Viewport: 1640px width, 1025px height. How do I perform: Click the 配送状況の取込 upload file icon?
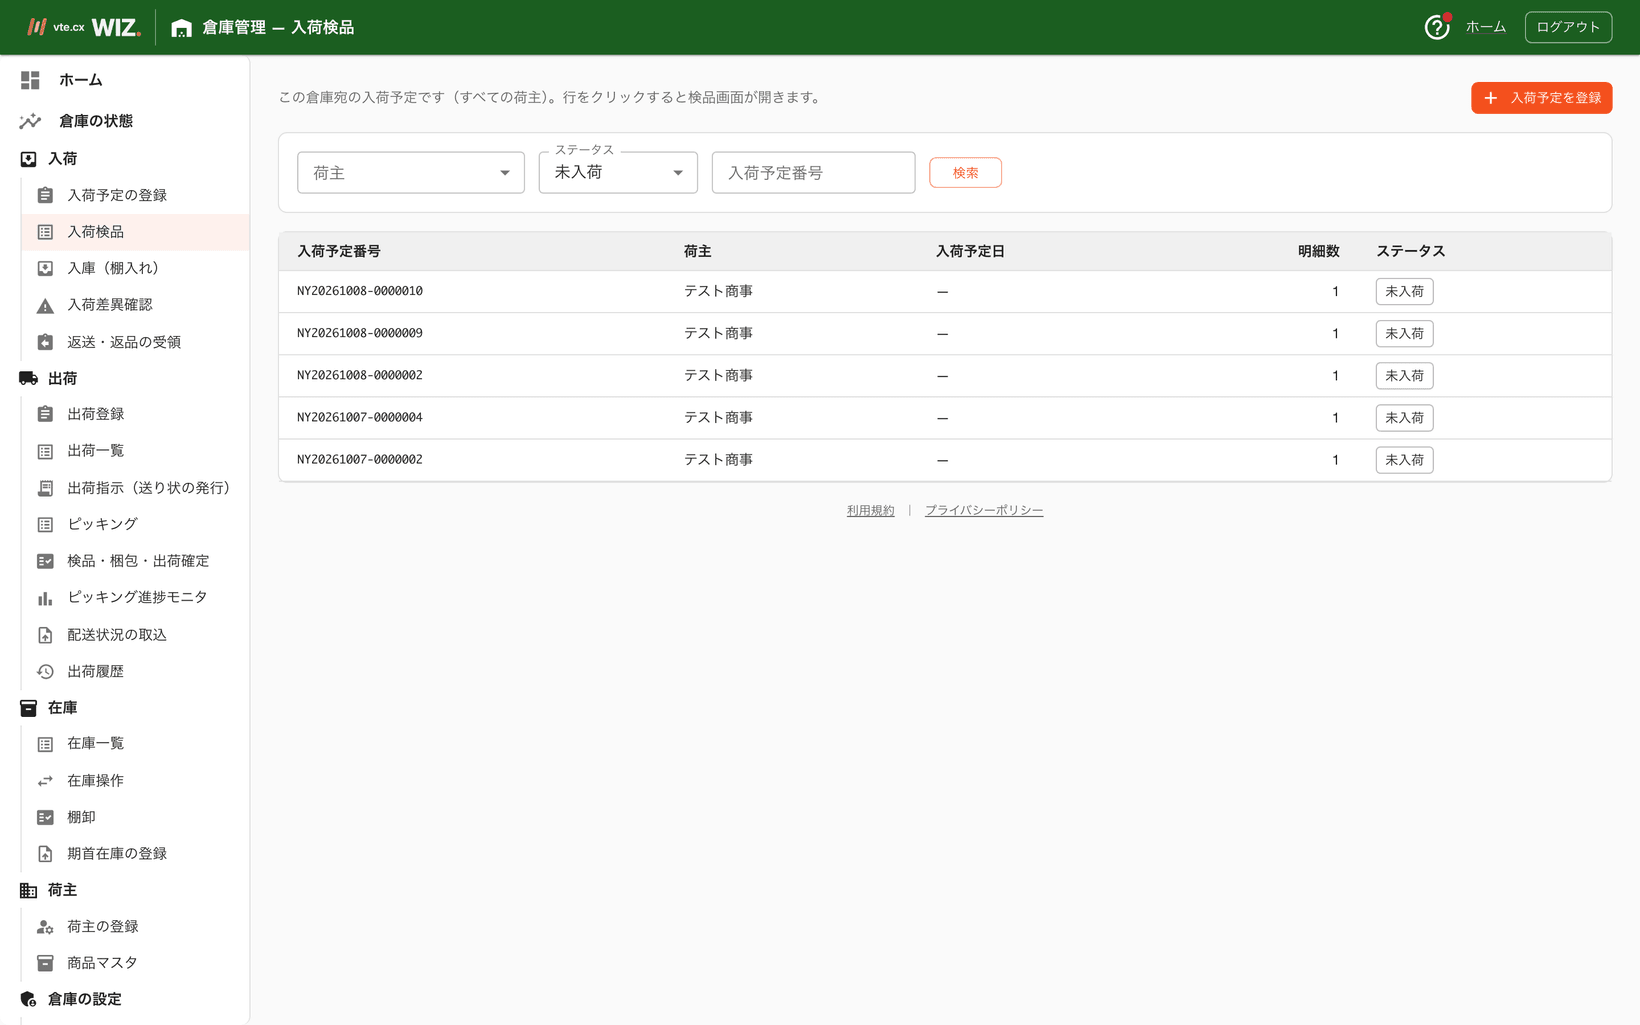click(45, 635)
